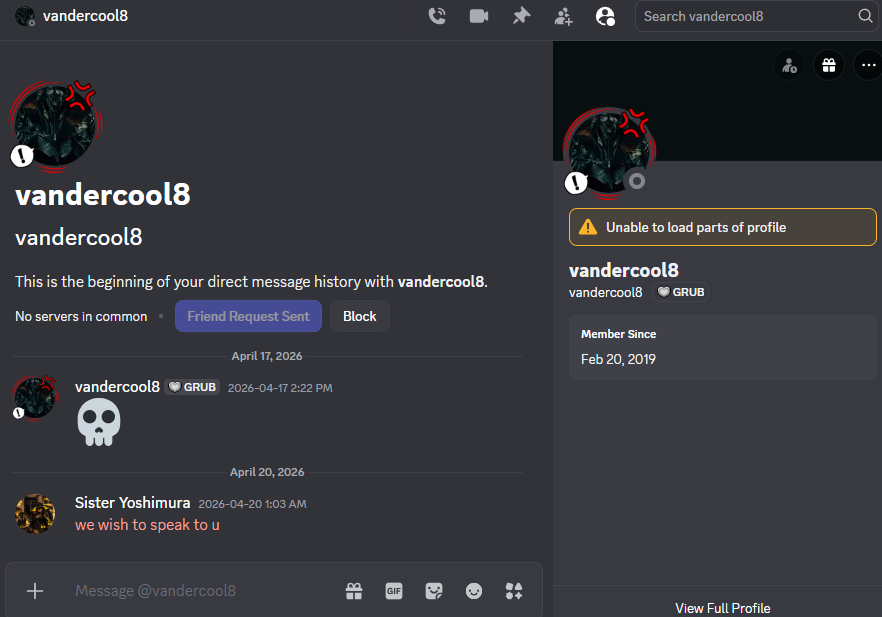Start a voice call with vandercool8
This screenshot has height=617, width=882.
[437, 16]
